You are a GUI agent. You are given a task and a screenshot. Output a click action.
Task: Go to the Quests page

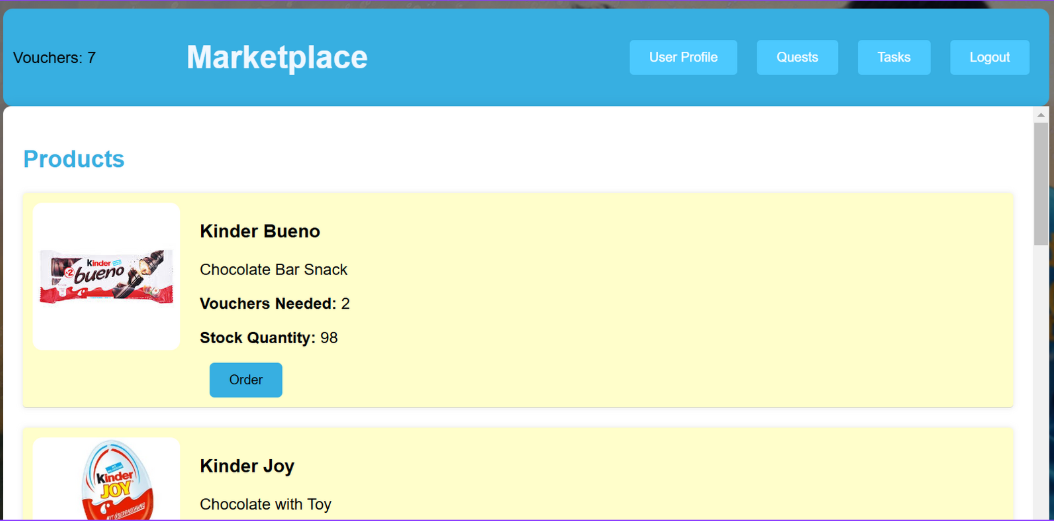click(797, 57)
